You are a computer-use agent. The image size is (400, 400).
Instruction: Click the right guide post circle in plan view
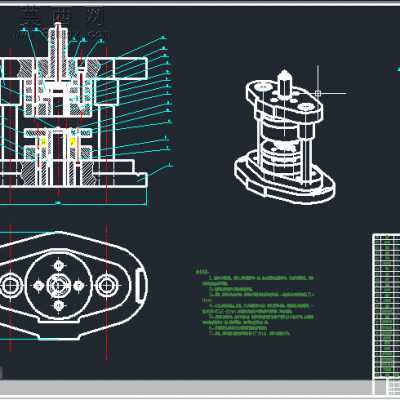106,285
